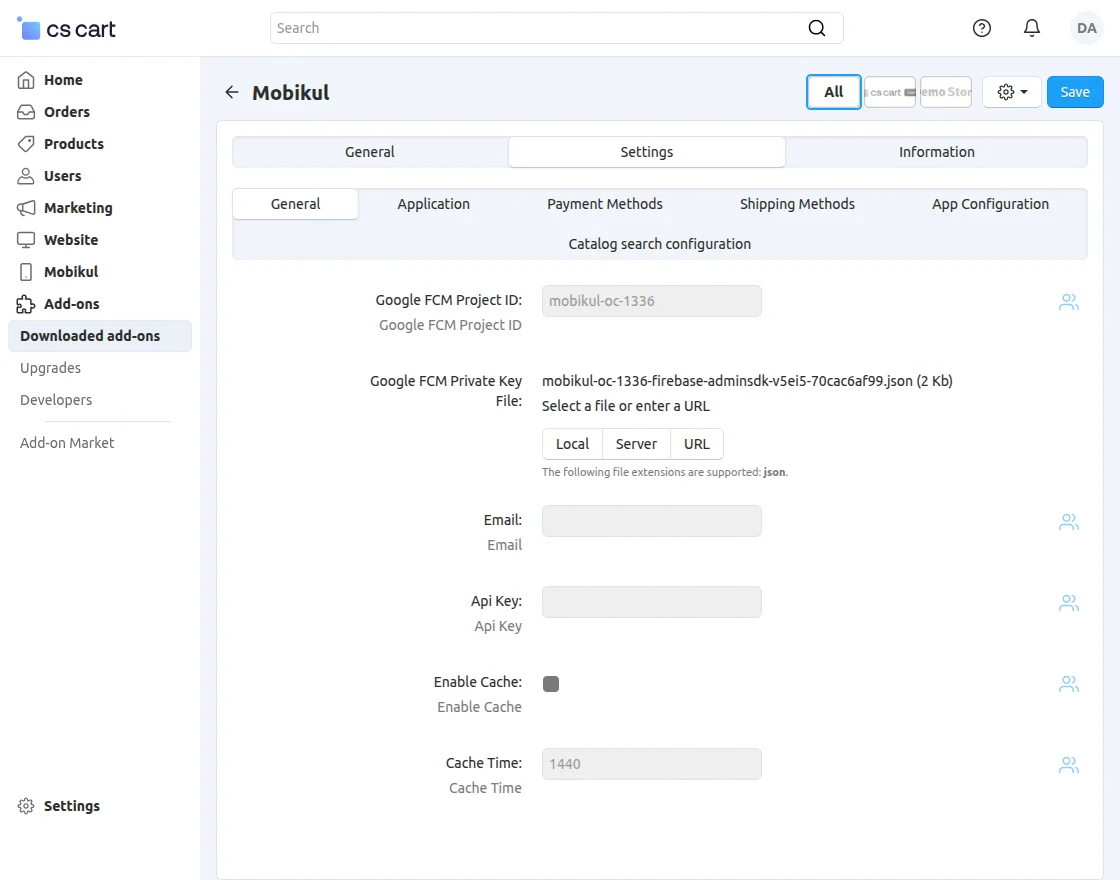
Task: Click inside the top search field
Action: (556, 28)
